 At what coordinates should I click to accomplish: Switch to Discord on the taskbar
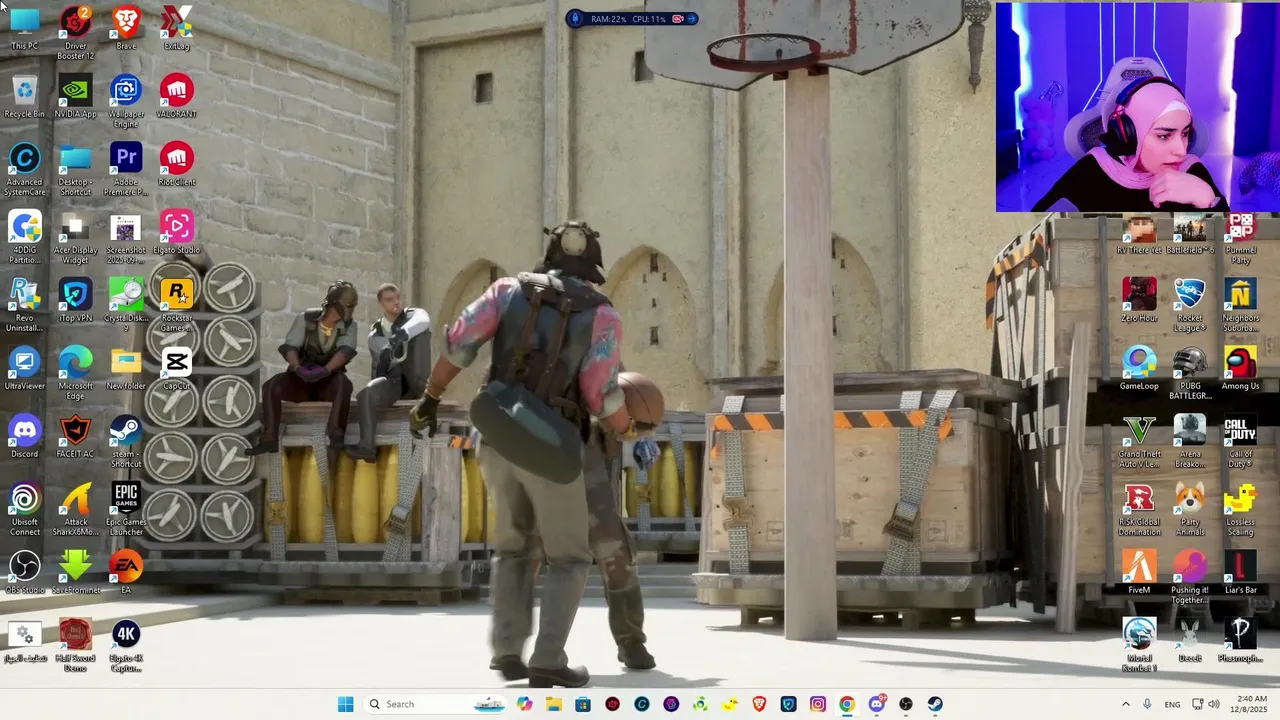877,704
